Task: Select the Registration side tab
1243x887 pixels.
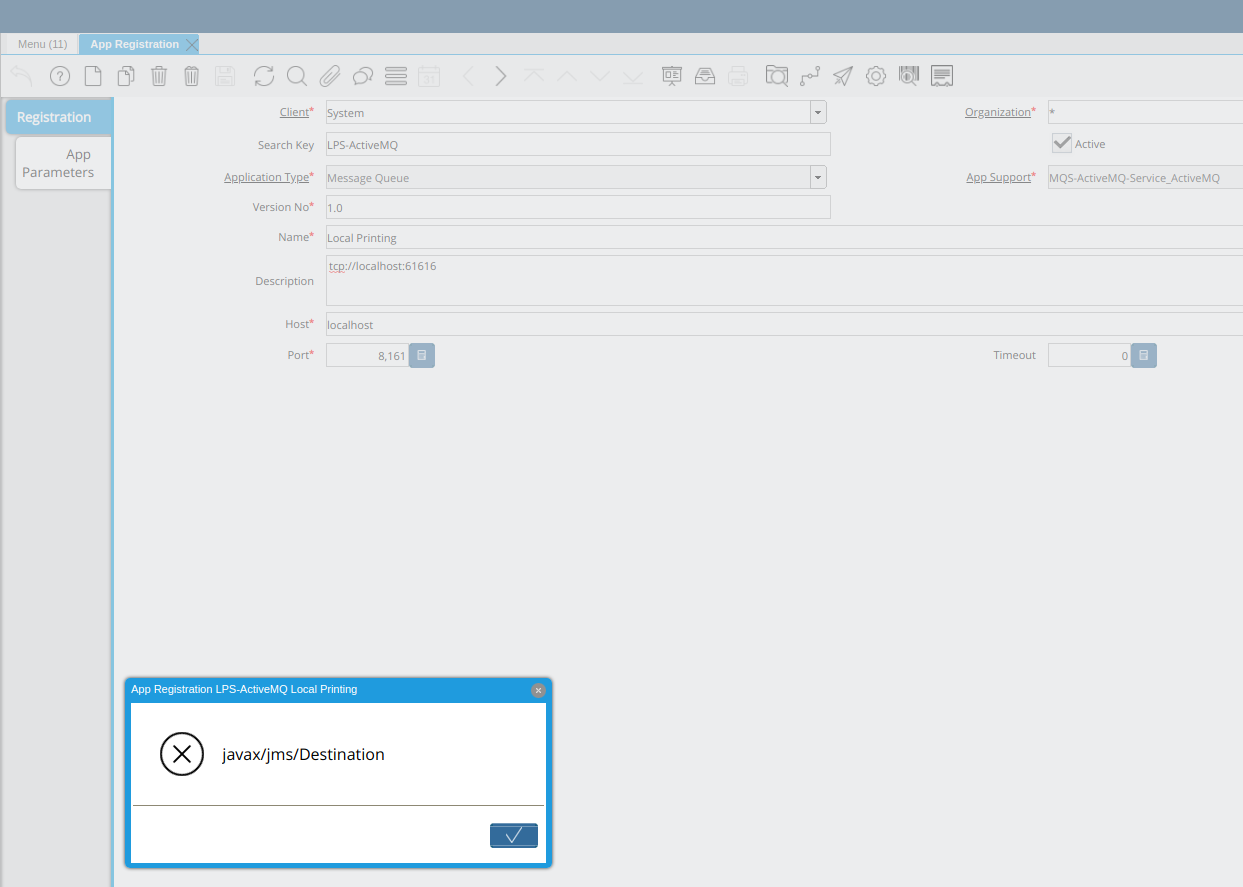Action: (x=58, y=117)
